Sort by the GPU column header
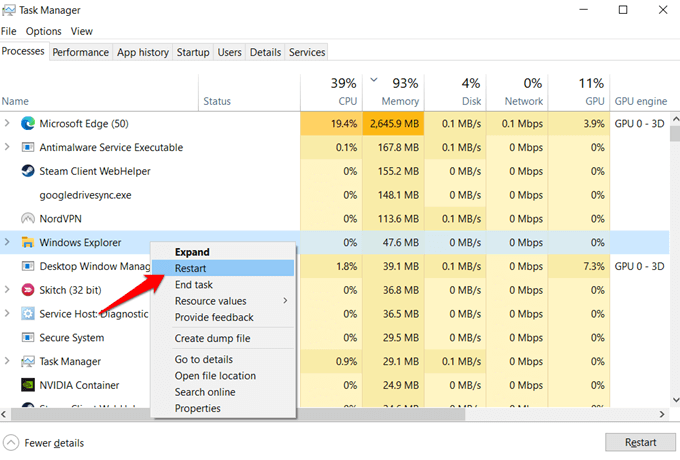 coord(579,93)
